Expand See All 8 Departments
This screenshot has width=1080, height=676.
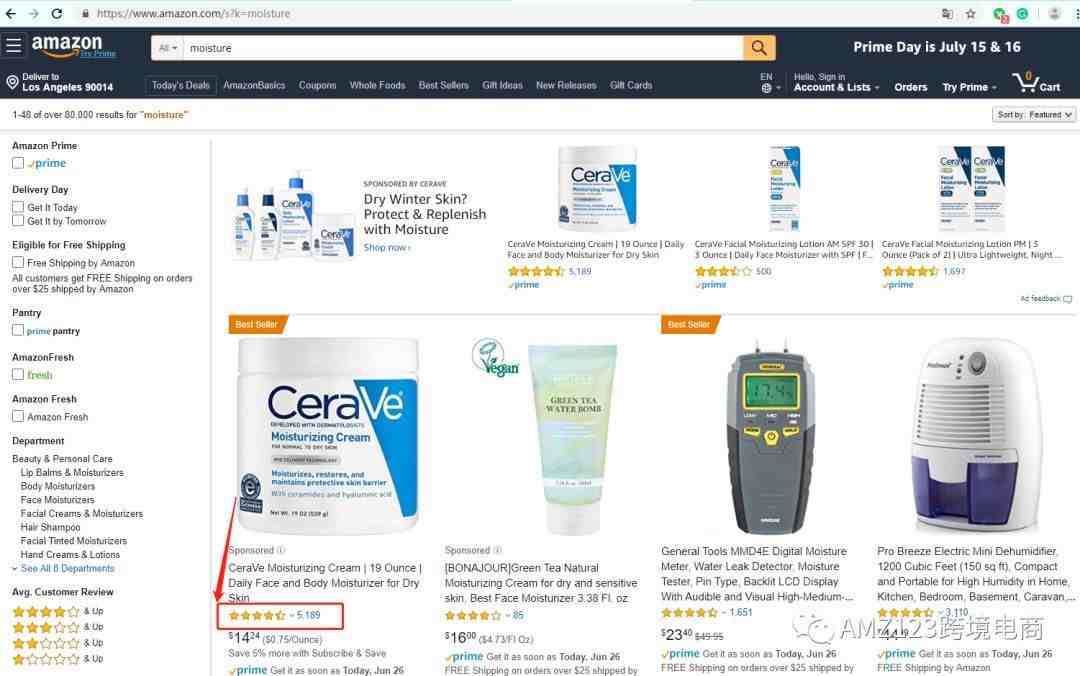coord(68,569)
